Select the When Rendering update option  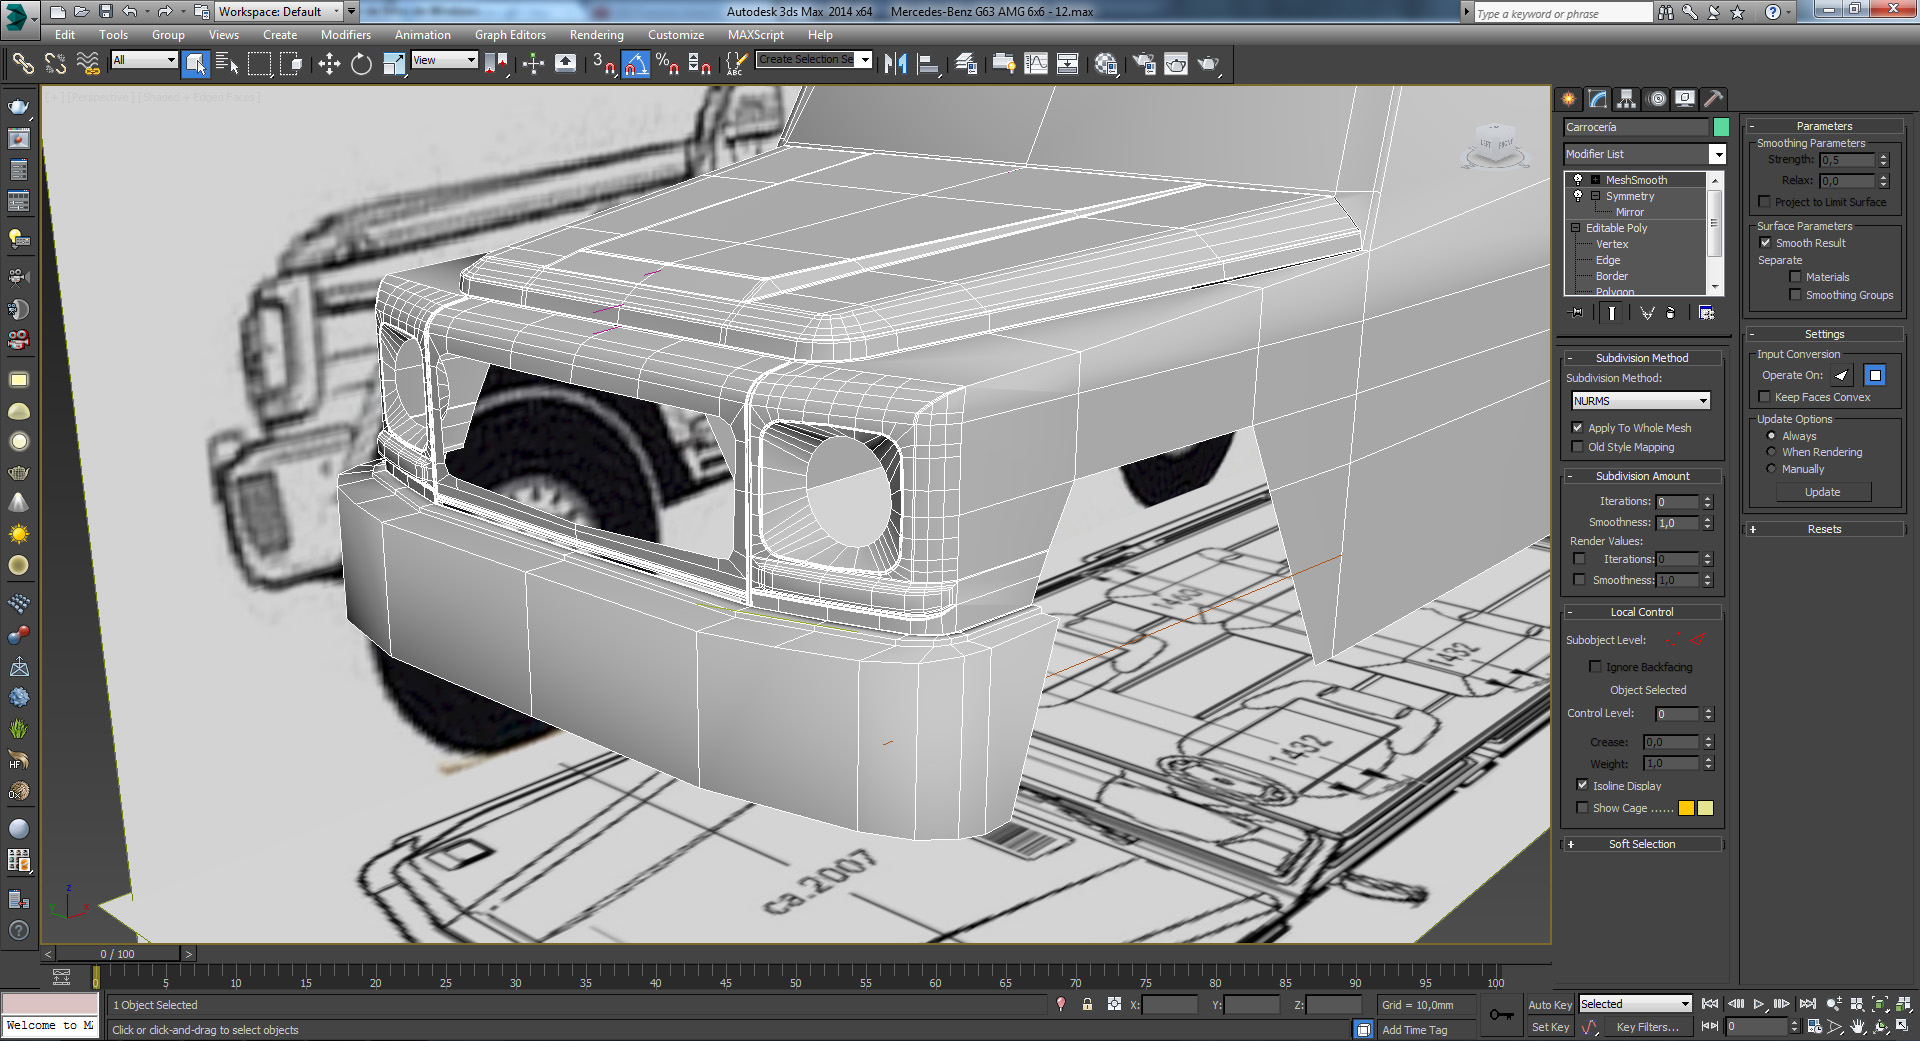[x=1771, y=452]
